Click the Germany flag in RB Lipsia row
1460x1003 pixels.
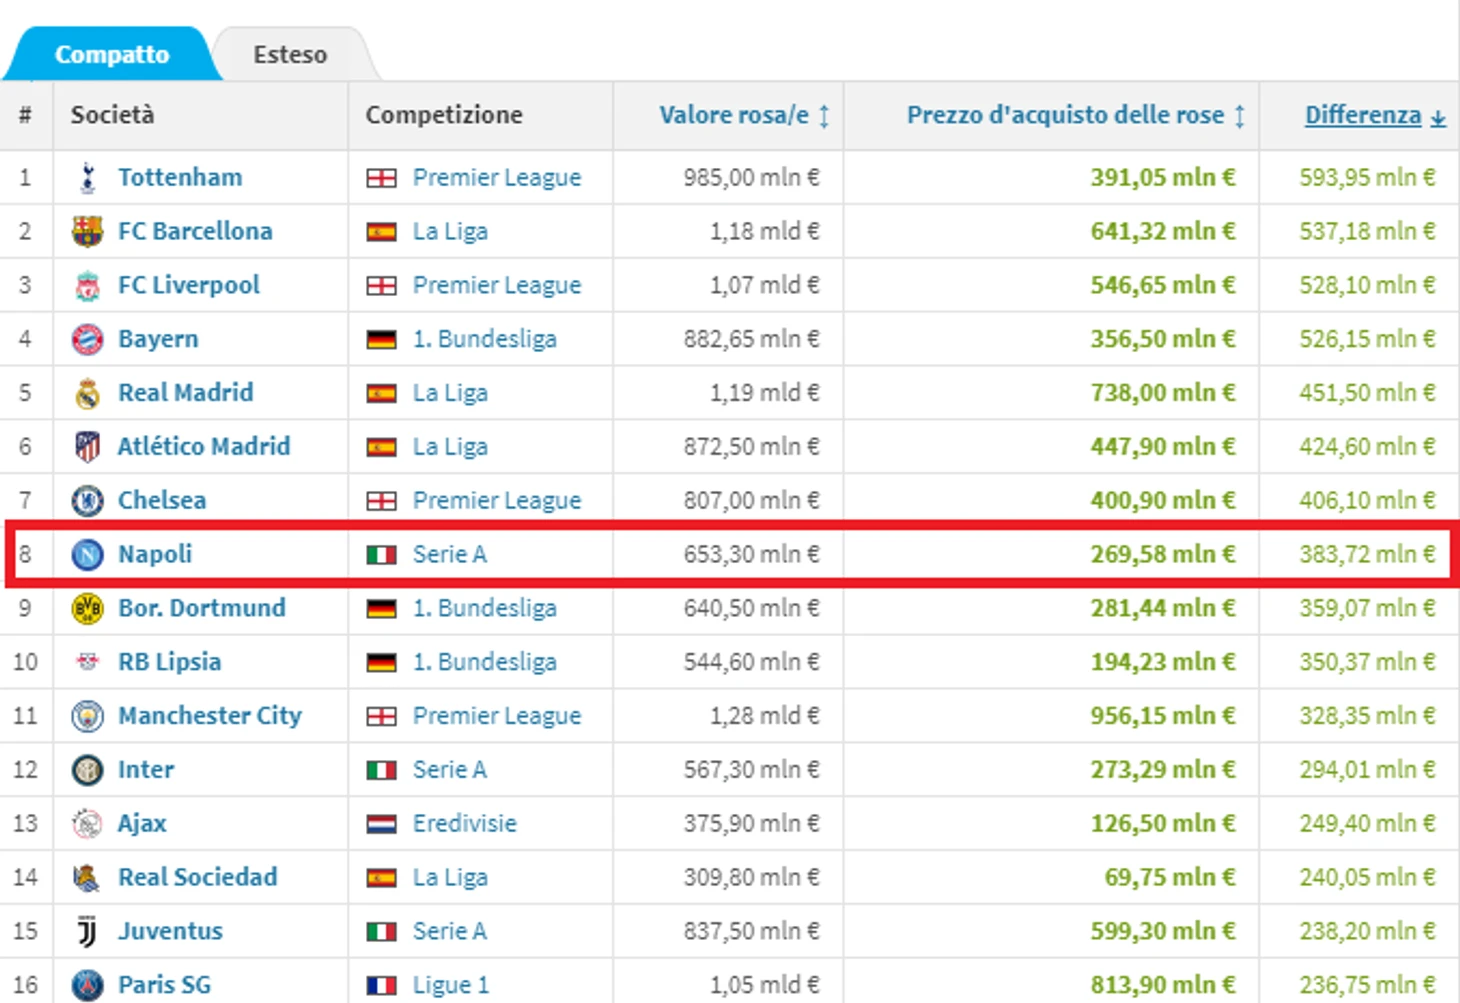381,663
